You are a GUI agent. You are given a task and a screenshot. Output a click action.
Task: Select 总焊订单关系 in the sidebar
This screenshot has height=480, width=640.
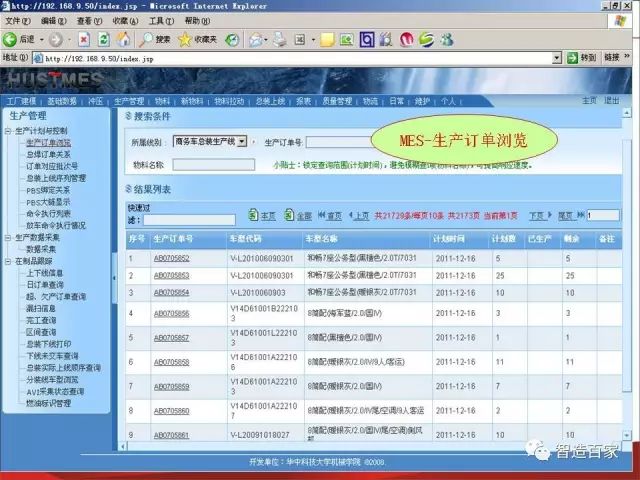click(x=49, y=155)
